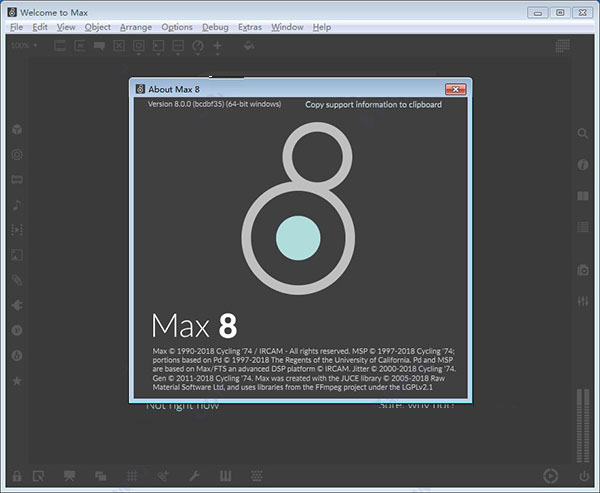Toggle the patcher lock icon
Screen dimensions: 600x493
(x=17, y=476)
